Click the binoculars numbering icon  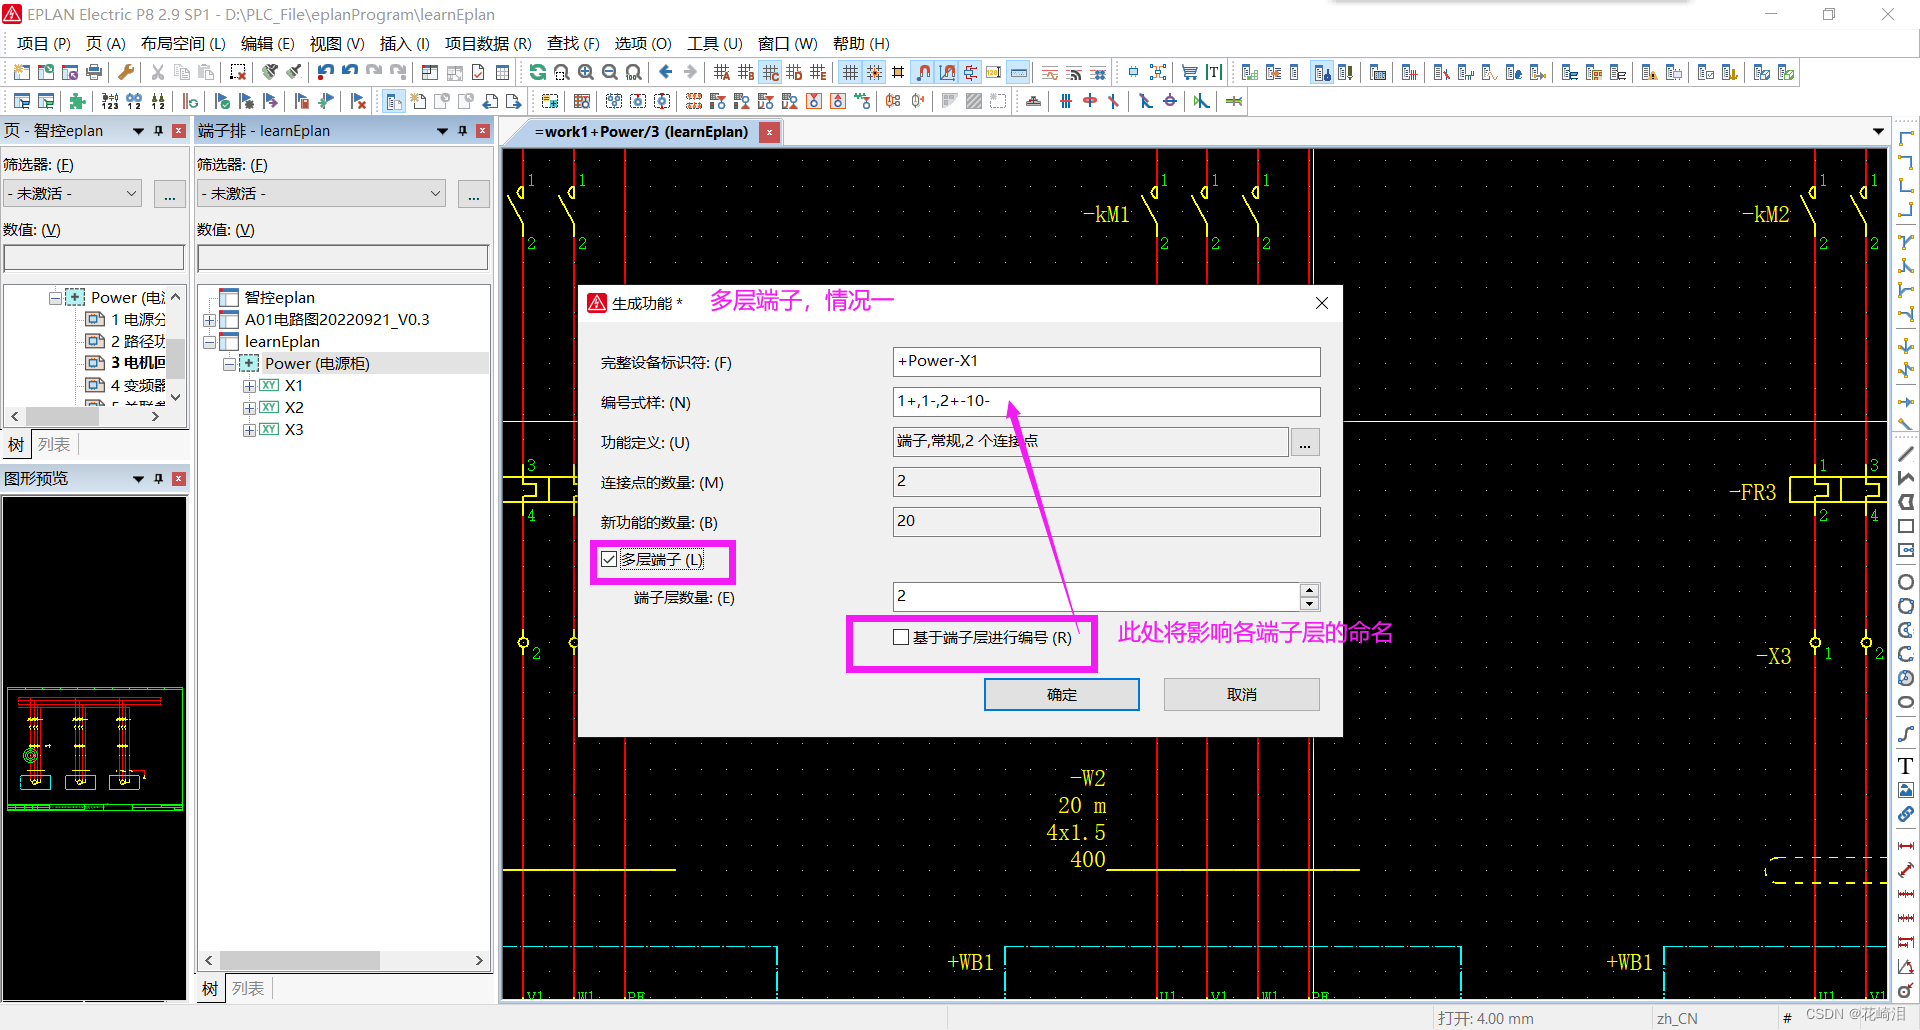134,101
